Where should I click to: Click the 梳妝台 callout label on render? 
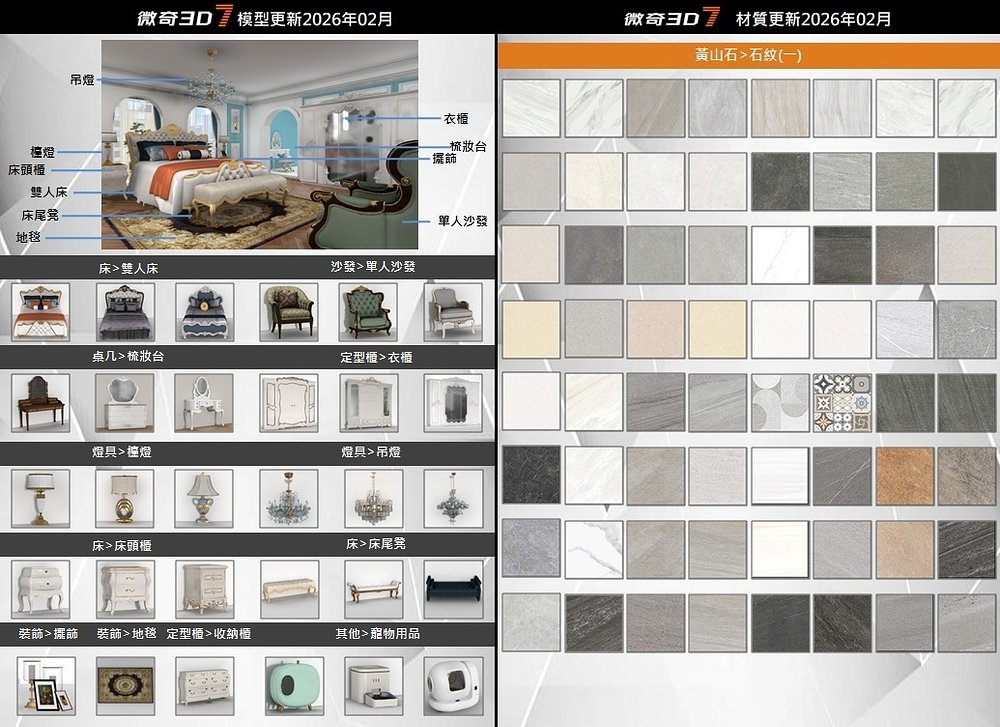(x=468, y=147)
